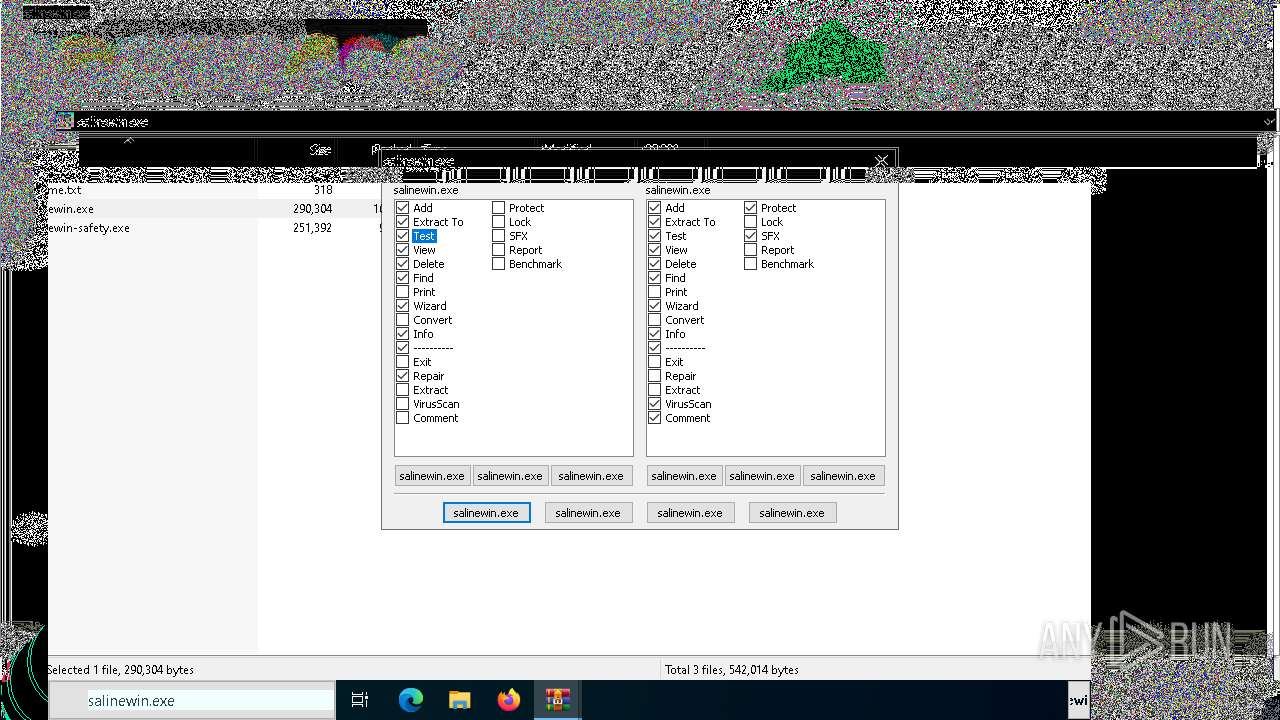Untick the checked SFX checkbox
The image size is (1280, 720).
(751, 236)
